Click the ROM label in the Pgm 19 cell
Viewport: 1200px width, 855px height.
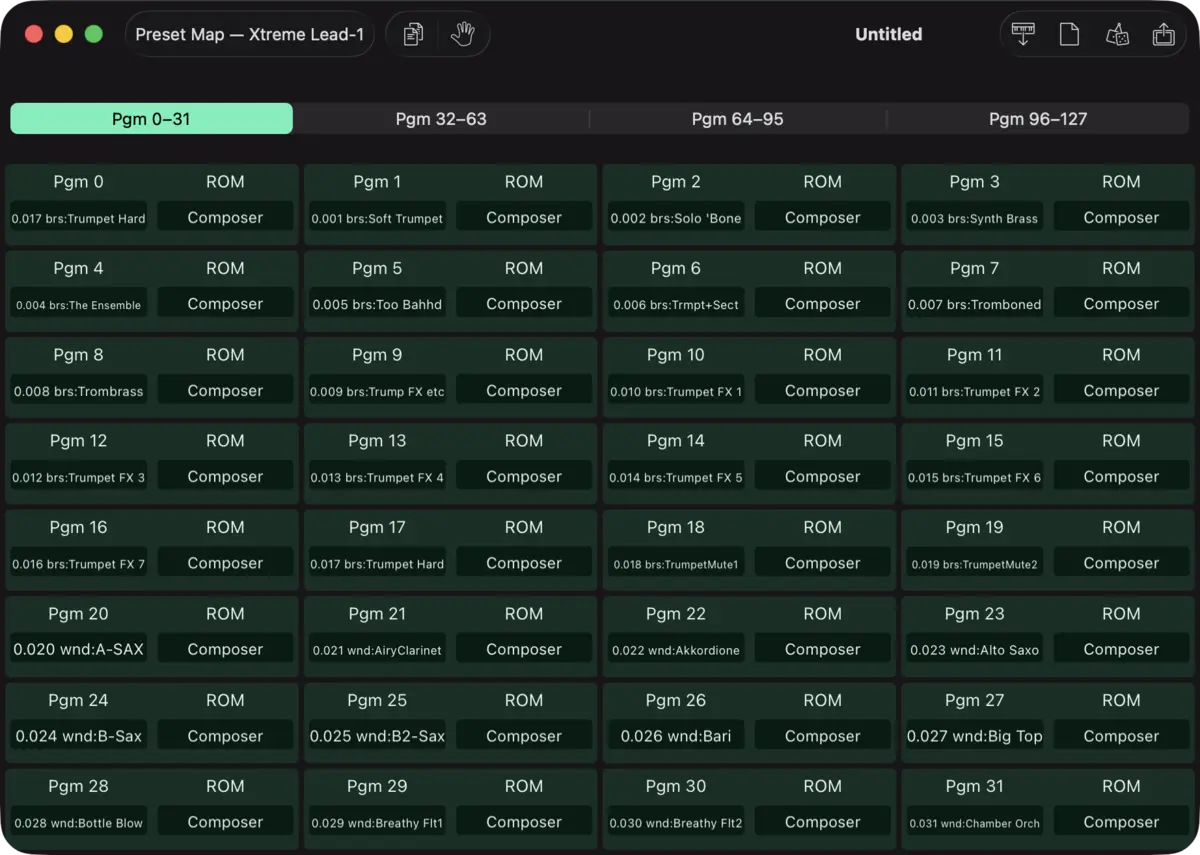click(1121, 528)
